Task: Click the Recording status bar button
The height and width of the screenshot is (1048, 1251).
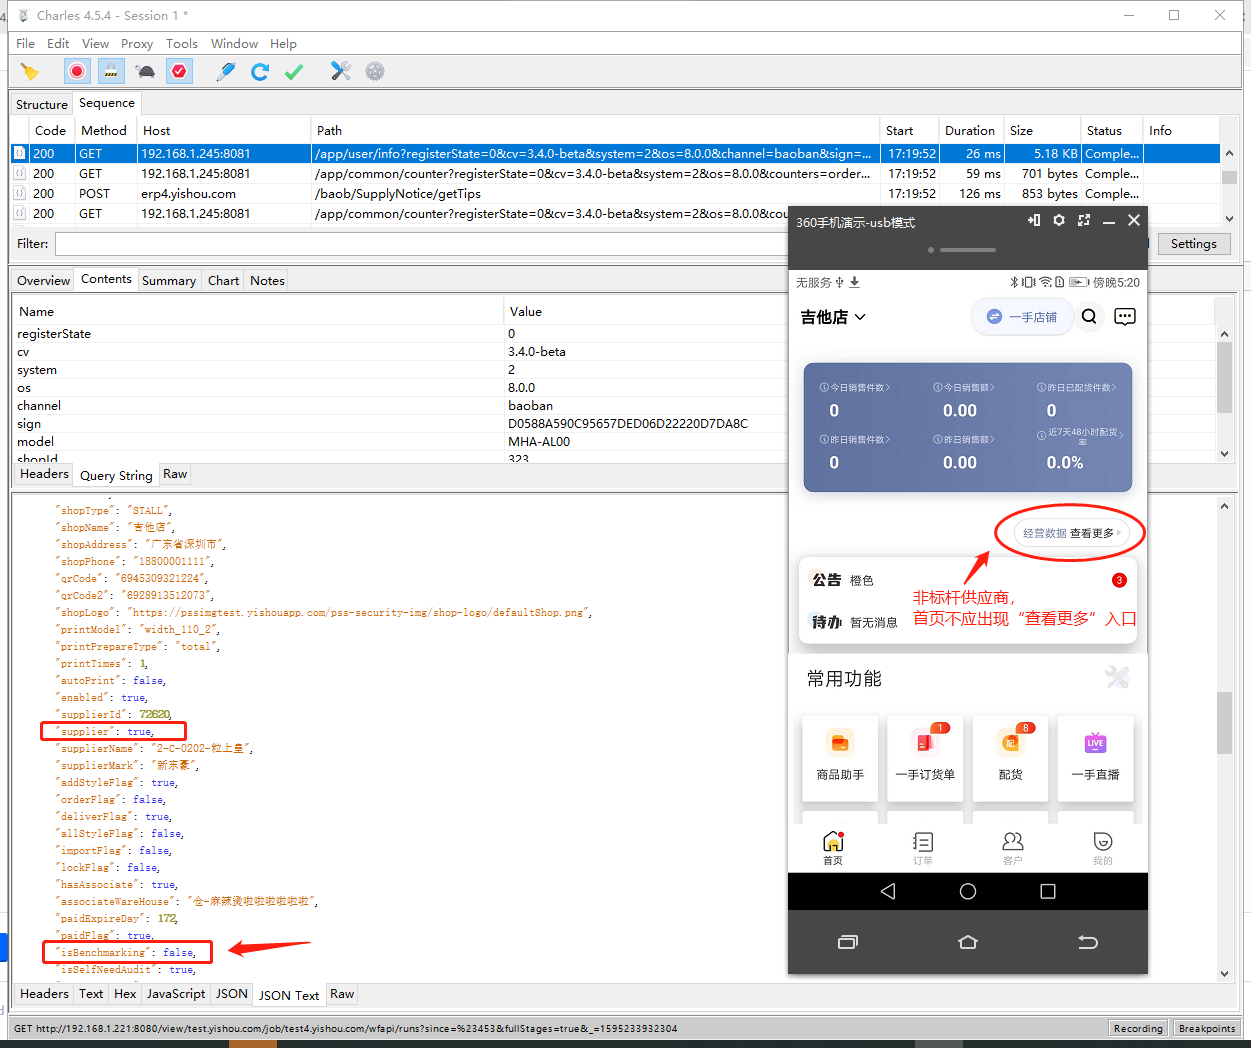Action: click(x=1138, y=1028)
